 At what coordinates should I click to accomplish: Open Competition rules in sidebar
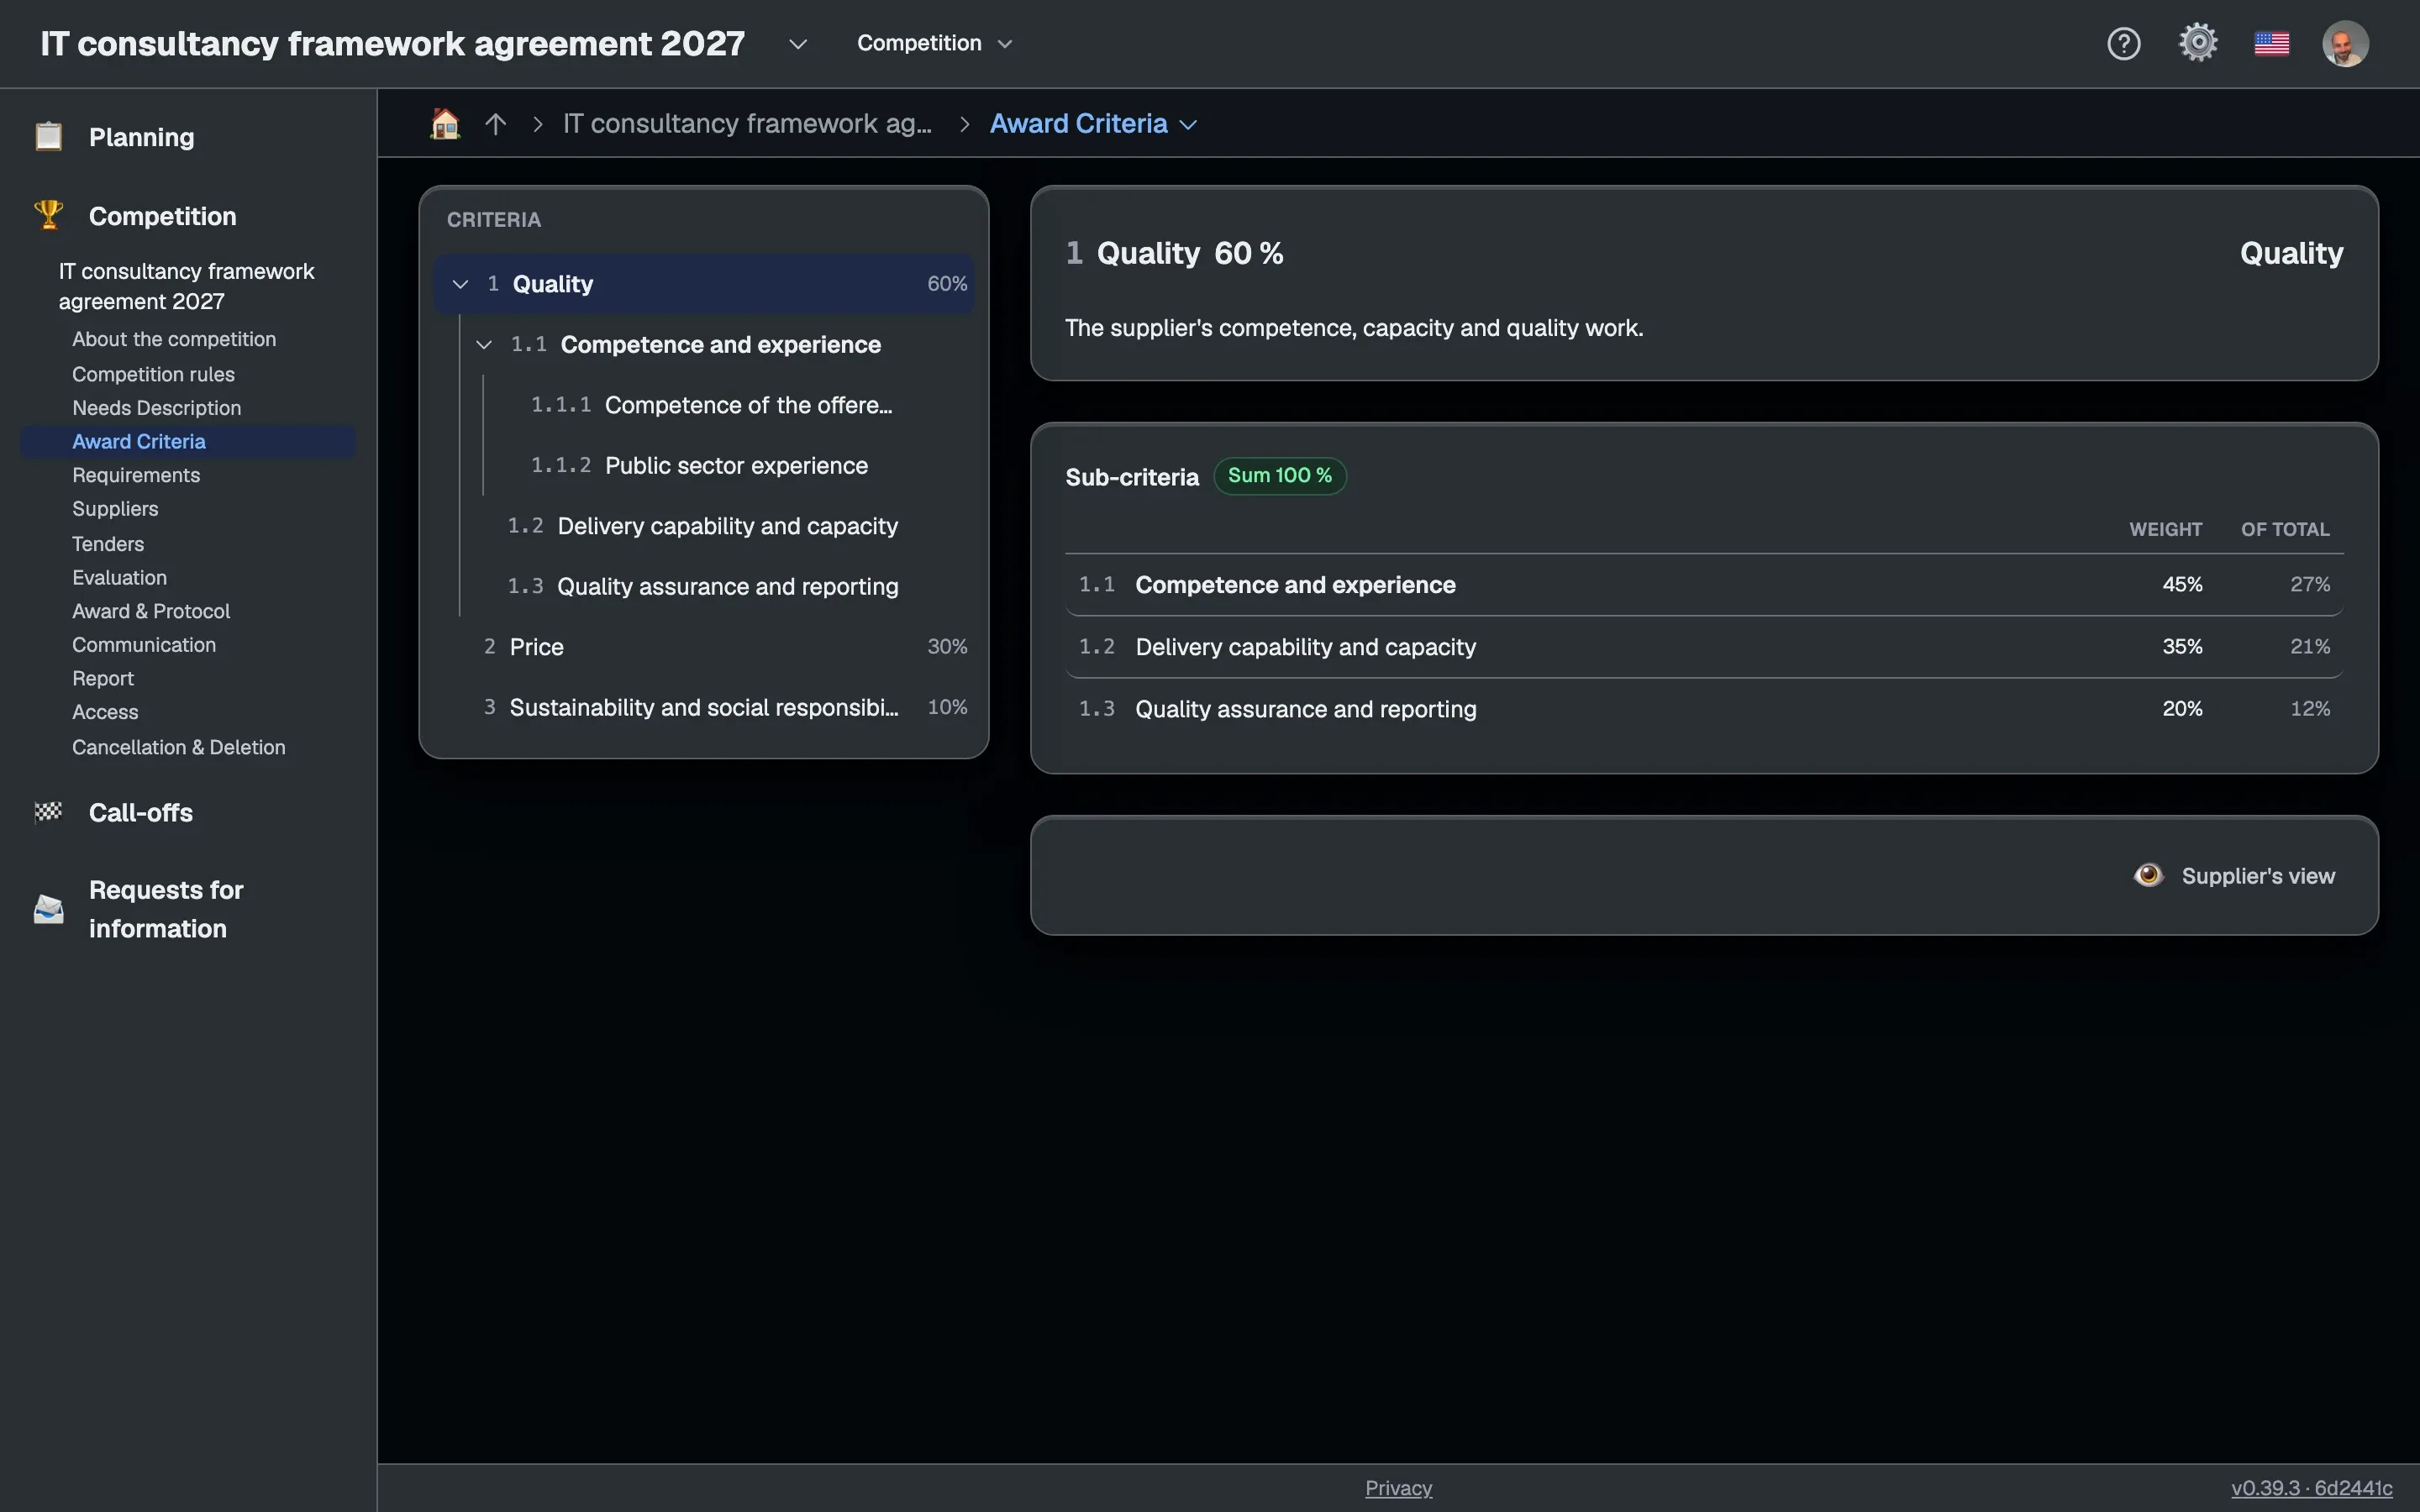tap(153, 374)
